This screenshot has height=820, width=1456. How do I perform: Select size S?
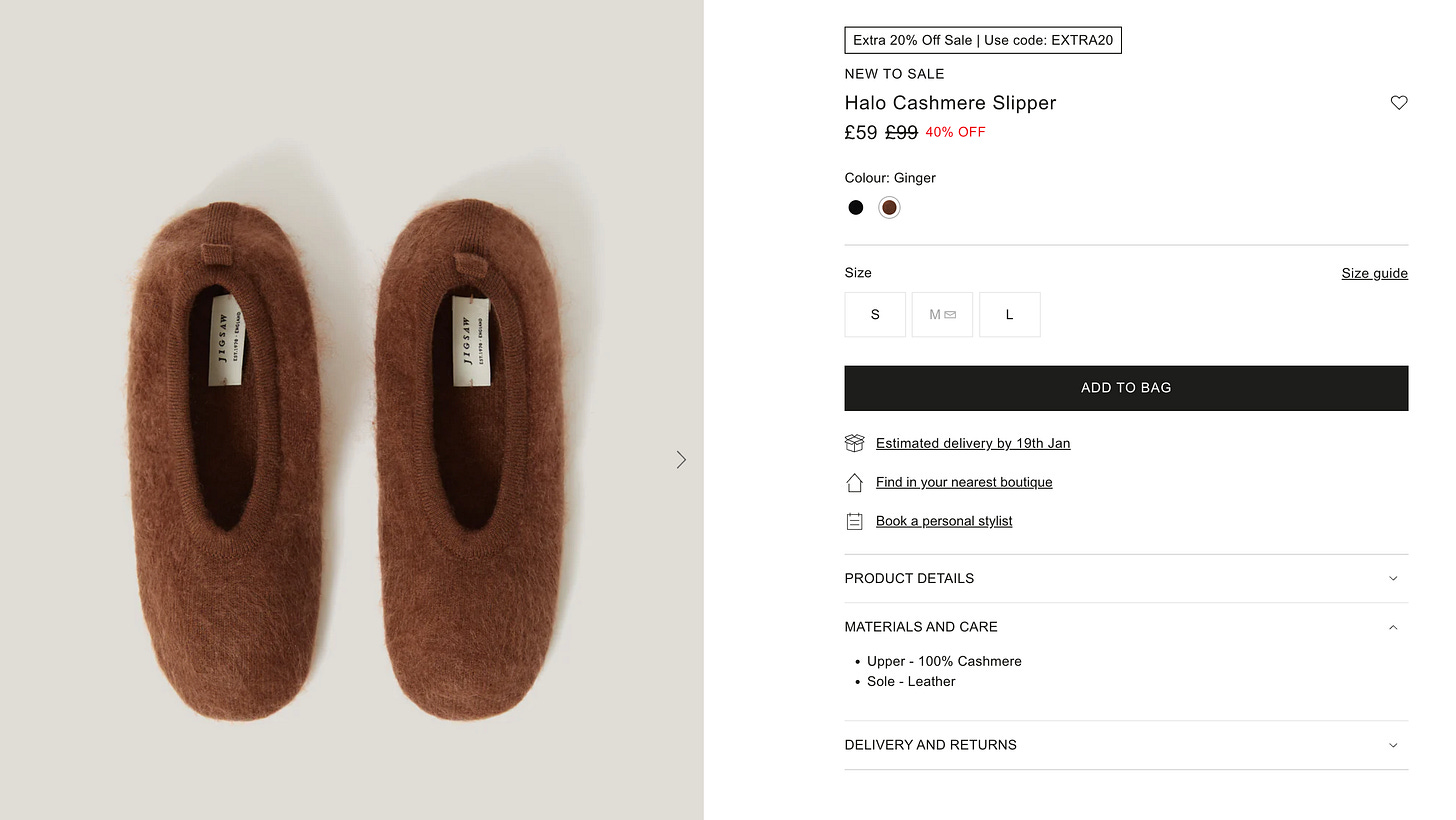875,314
